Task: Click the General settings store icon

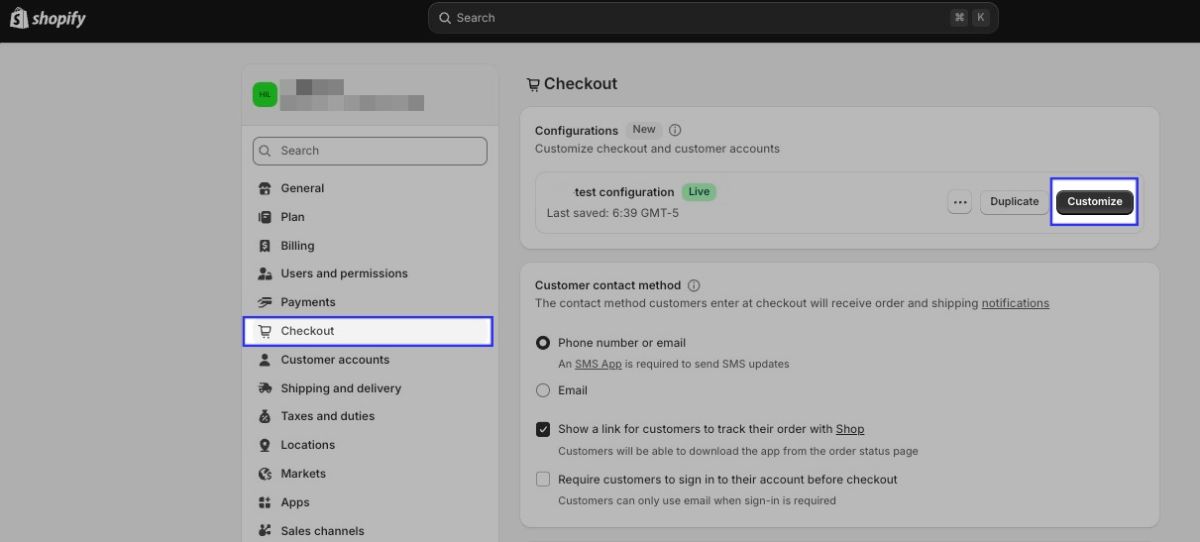Action: [265, 188]
